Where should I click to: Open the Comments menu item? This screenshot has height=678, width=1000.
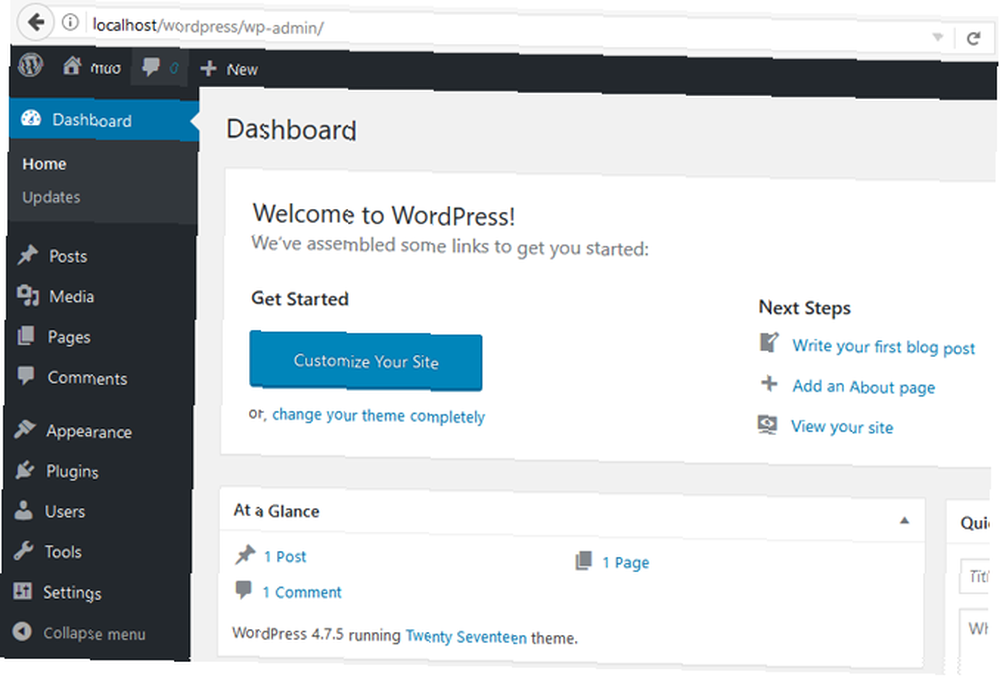(x=87, y=378)
